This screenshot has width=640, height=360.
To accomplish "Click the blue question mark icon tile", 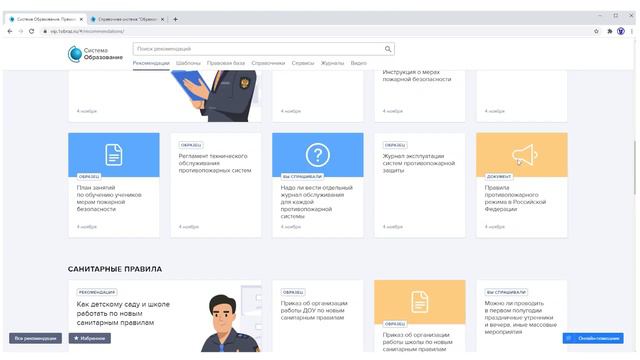I will pyautogui.click(x=318, y=155).
